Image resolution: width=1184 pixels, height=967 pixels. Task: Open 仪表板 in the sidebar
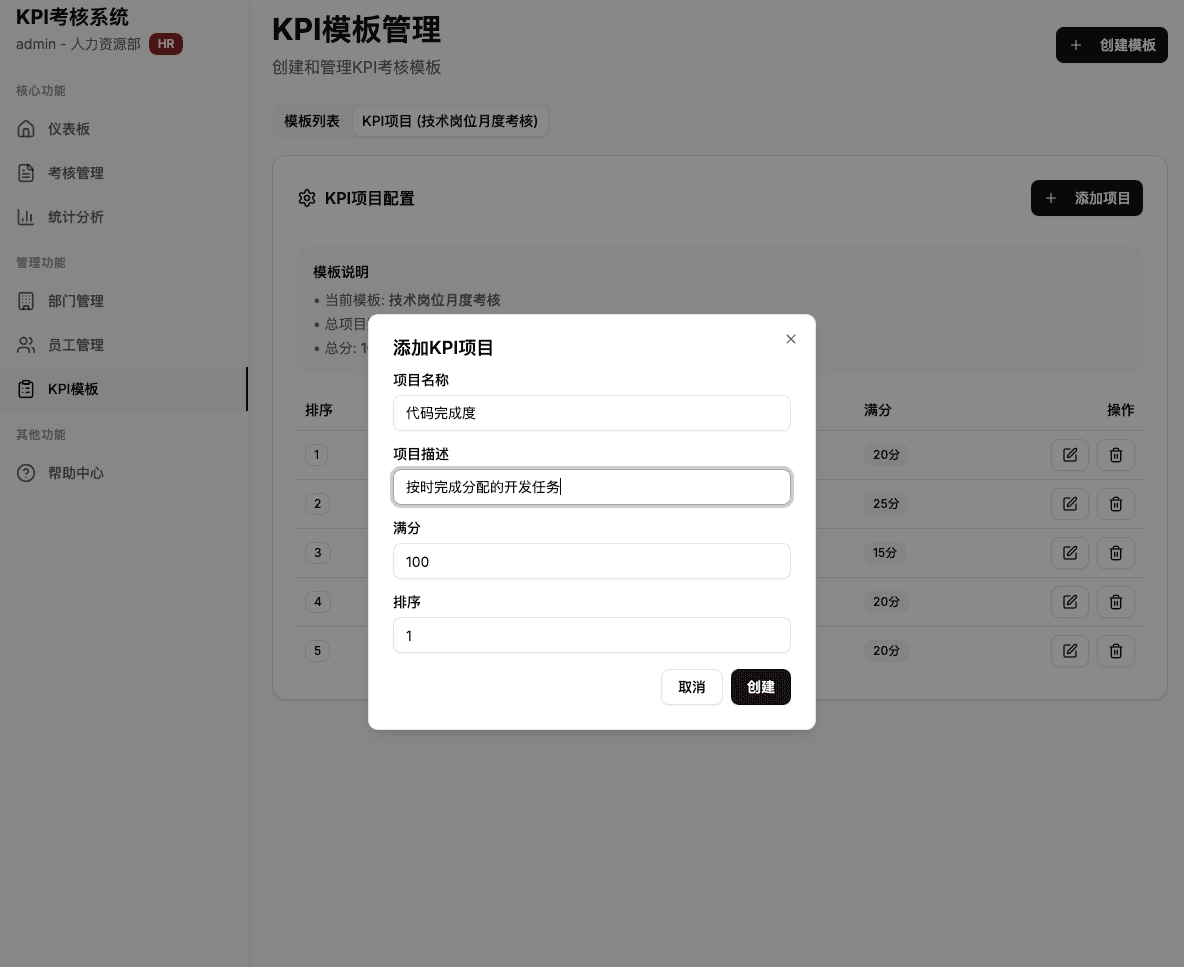pos(124,129)
